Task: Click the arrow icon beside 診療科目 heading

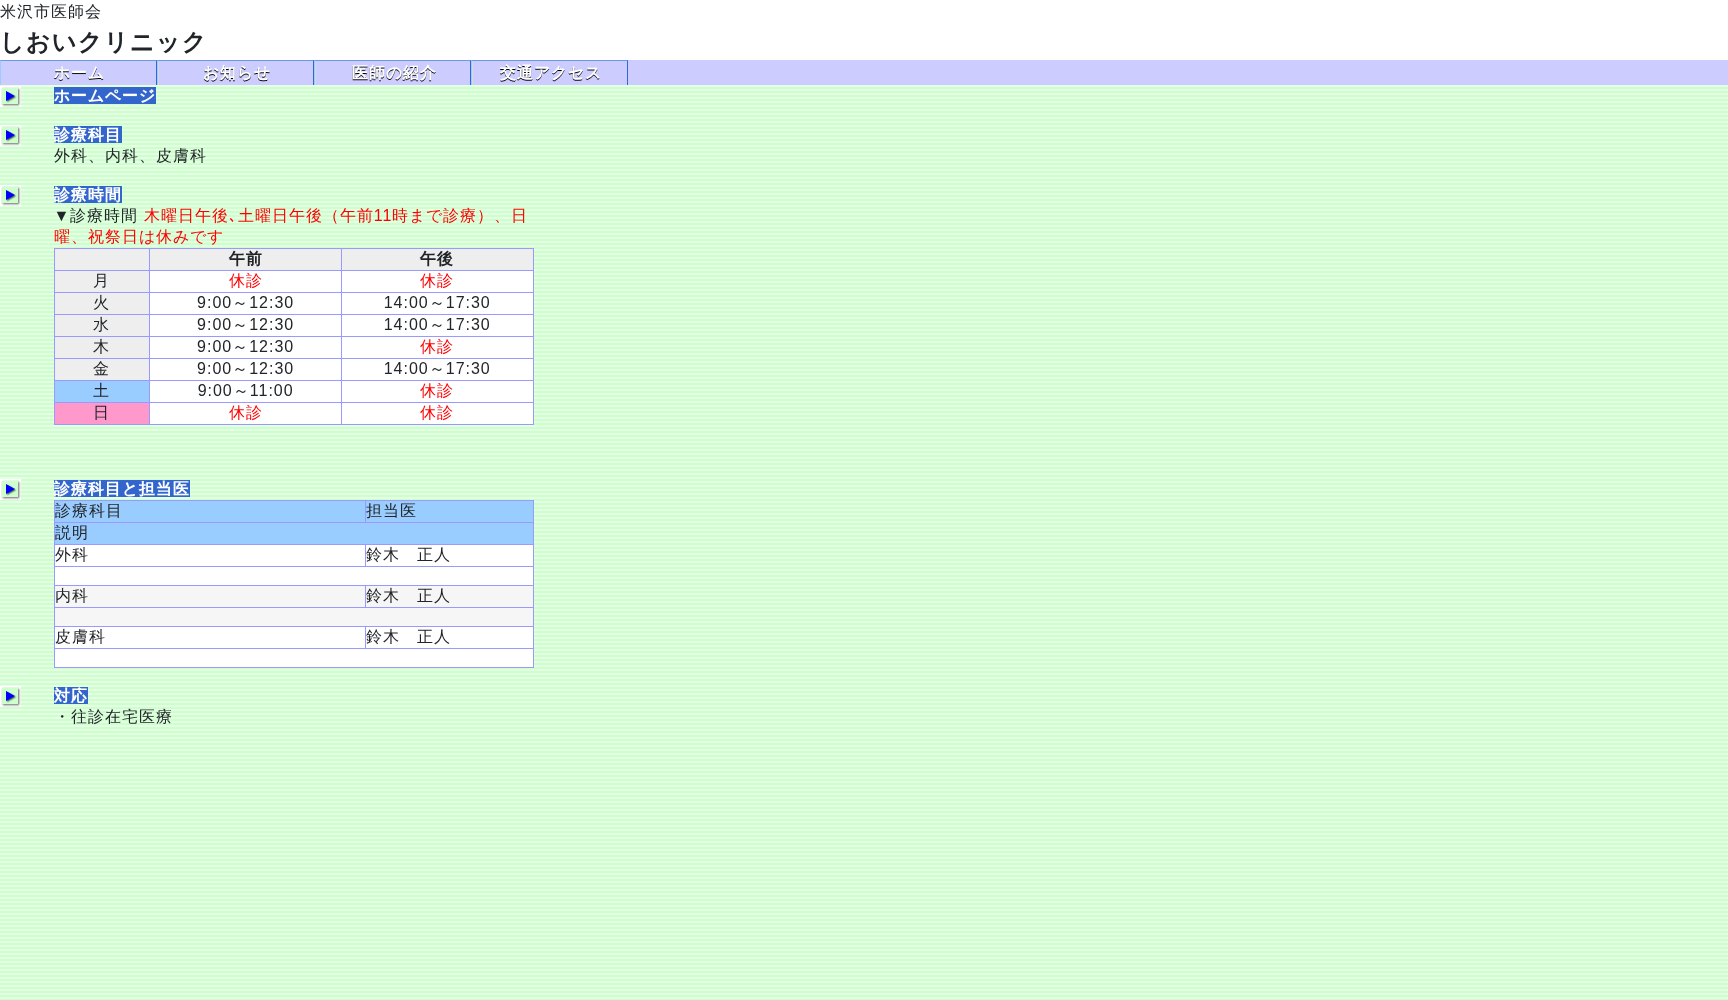Action: pyautogui.click(x=11, y=136)
